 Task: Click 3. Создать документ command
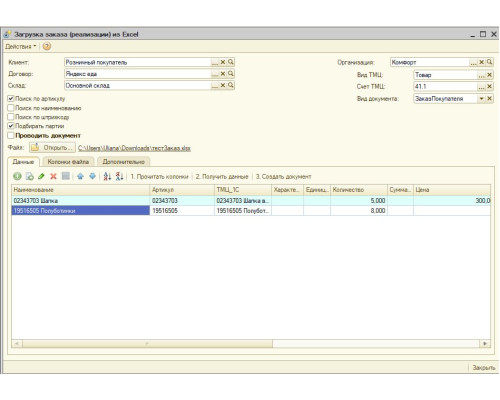(283, 176)
